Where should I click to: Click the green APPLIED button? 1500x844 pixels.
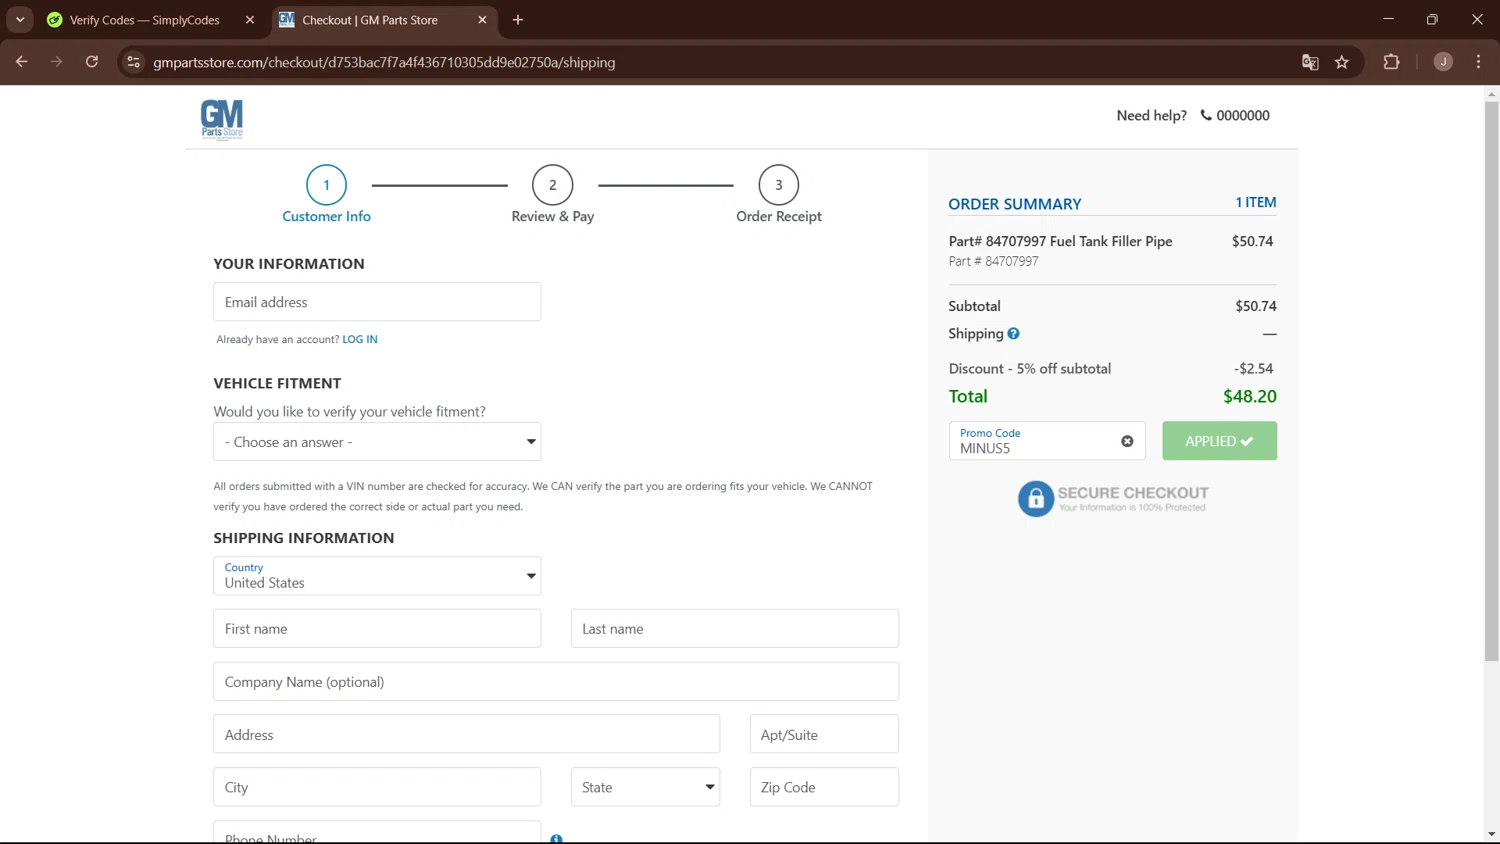[x=1219, y=441]
